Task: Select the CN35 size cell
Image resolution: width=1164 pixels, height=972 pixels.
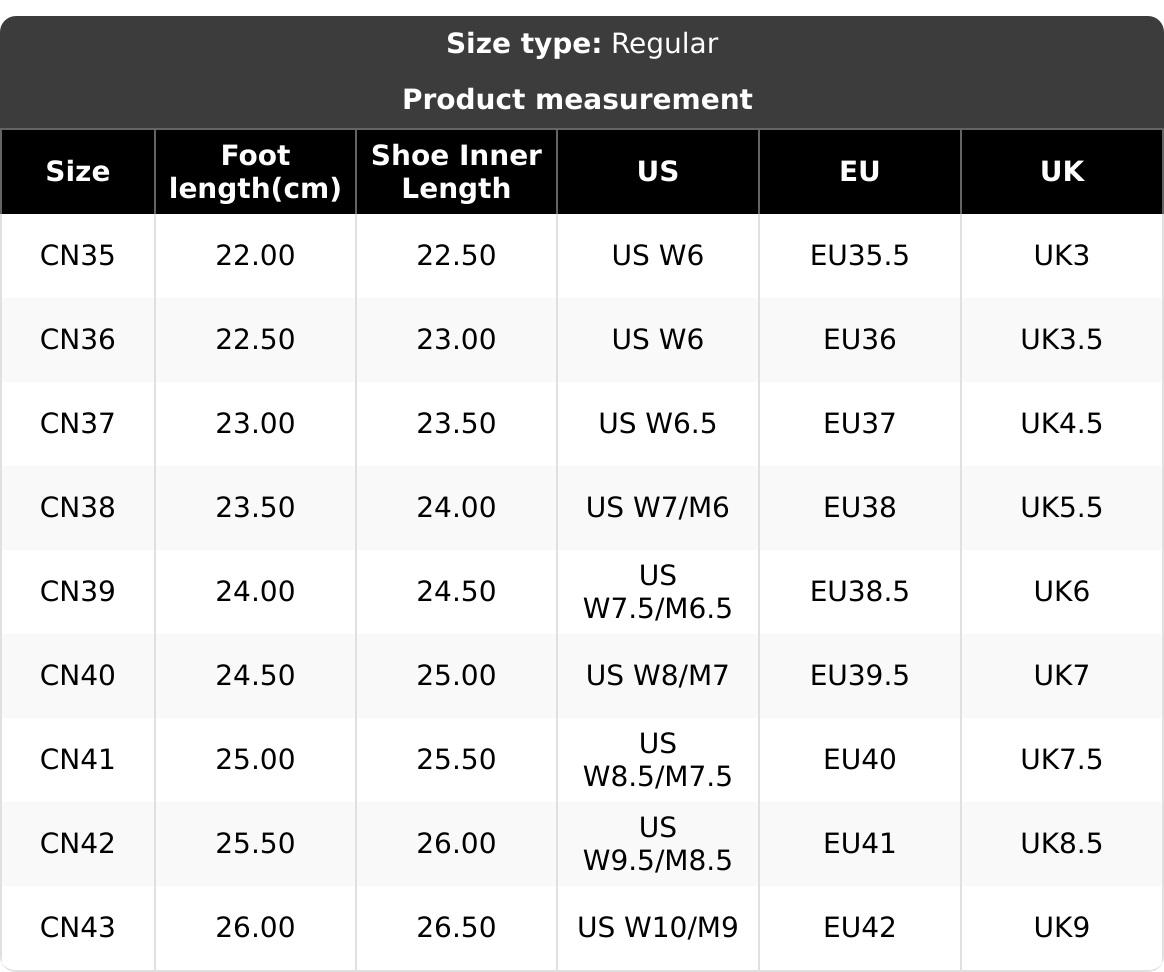Action: point(77,256)
